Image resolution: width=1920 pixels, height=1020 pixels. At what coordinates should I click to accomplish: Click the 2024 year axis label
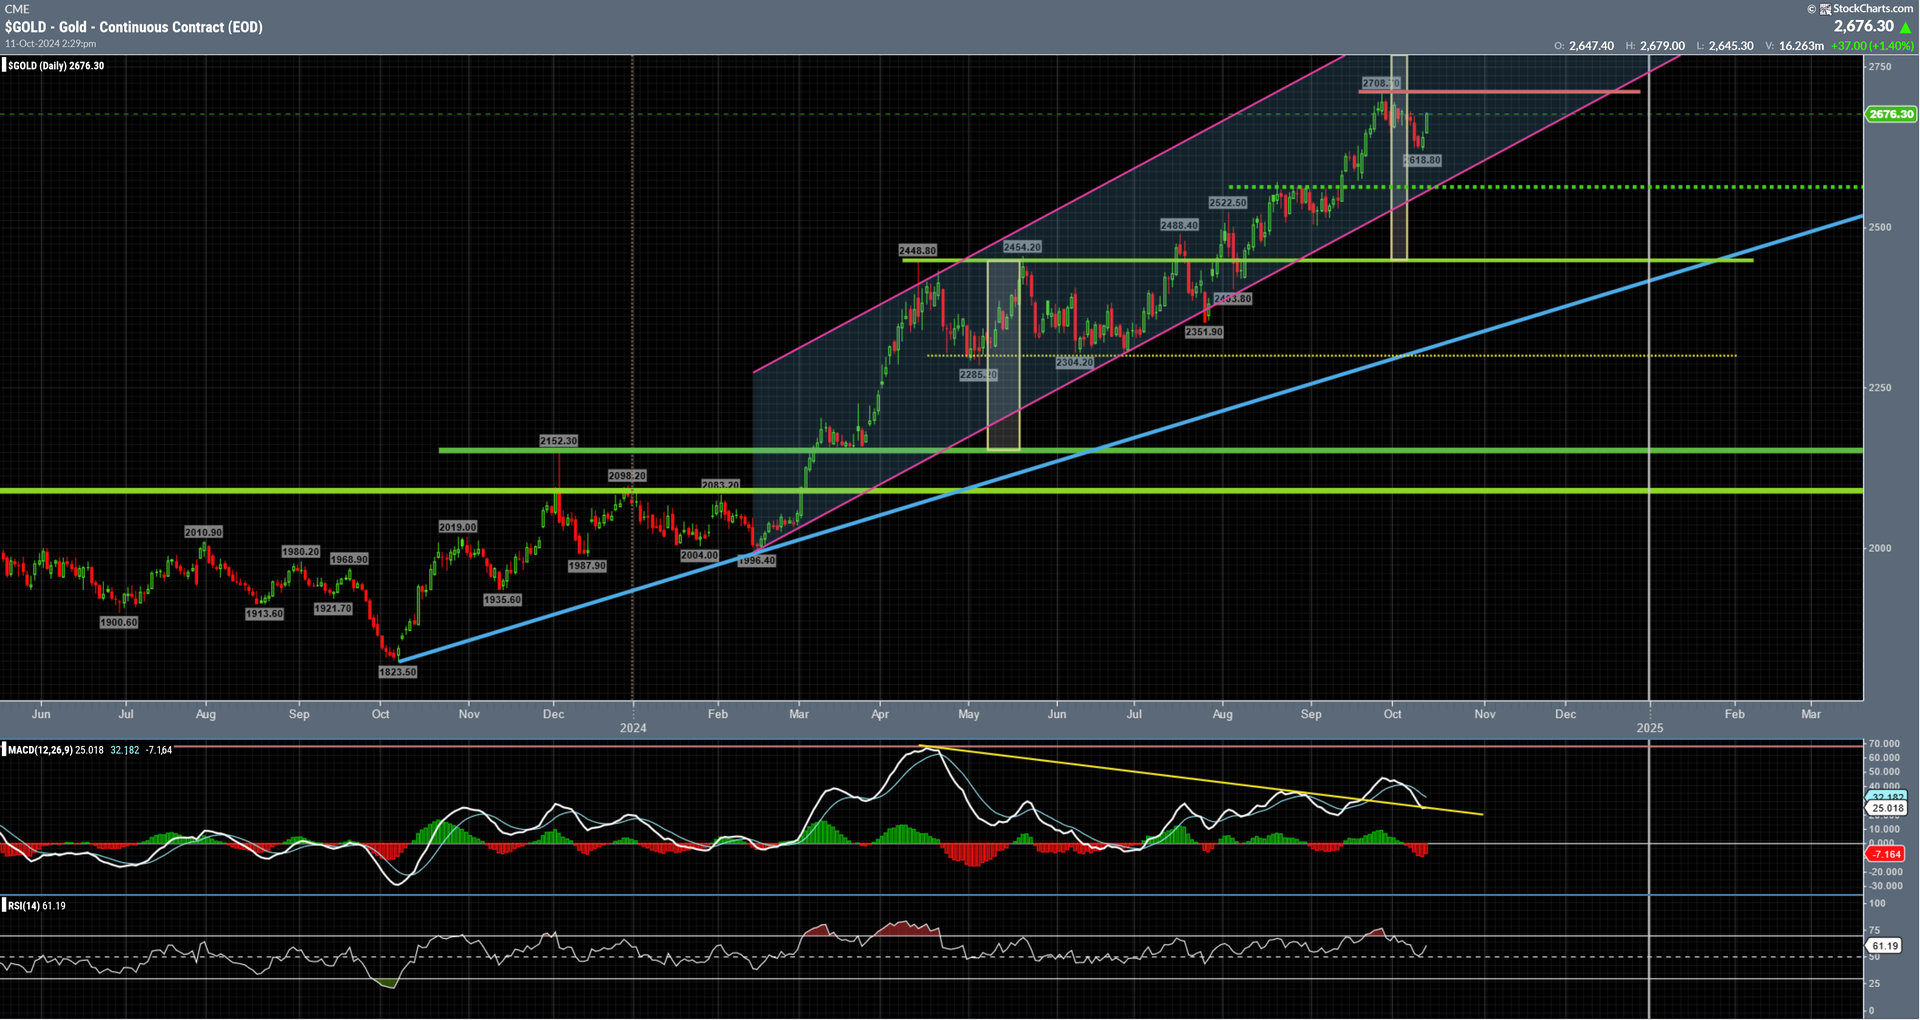click(x=633, y=728)
